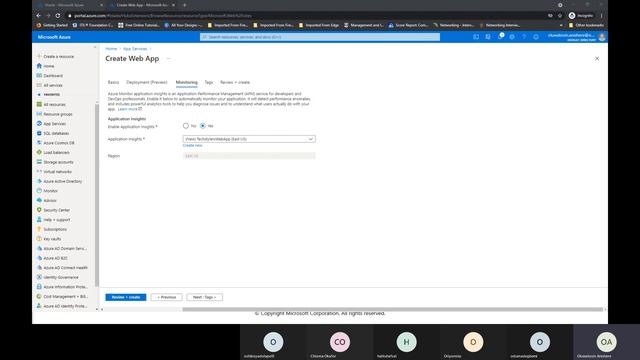640x360 pixels.
Task: Open the Cloud Shell icon in Azure header
Action: (476, 37)
